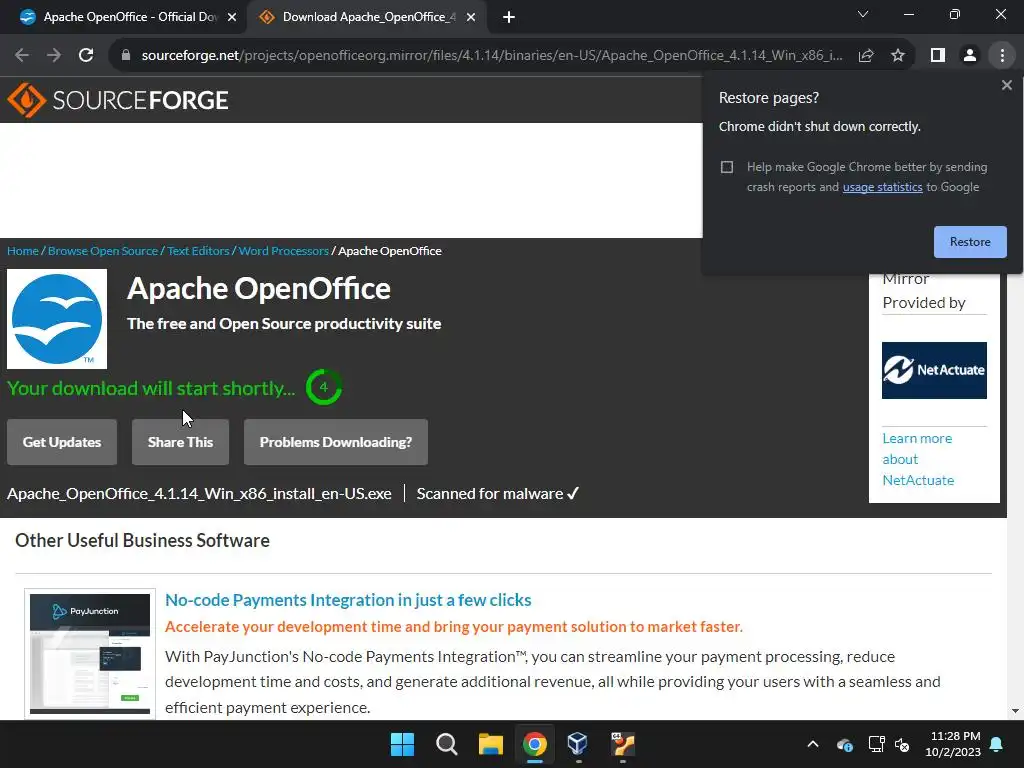
Task: Open the Chrome three-dot menu
Action: [1002, 56]
